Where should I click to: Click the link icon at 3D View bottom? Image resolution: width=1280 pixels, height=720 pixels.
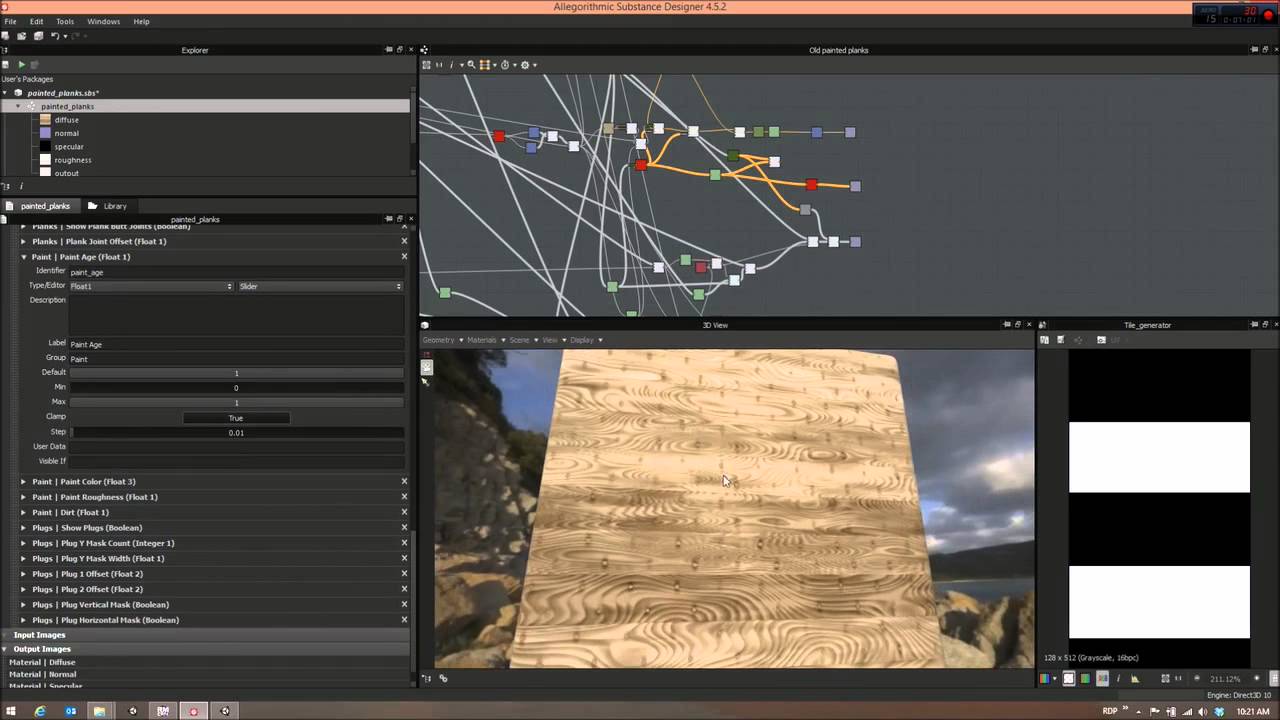coord(443,678)
